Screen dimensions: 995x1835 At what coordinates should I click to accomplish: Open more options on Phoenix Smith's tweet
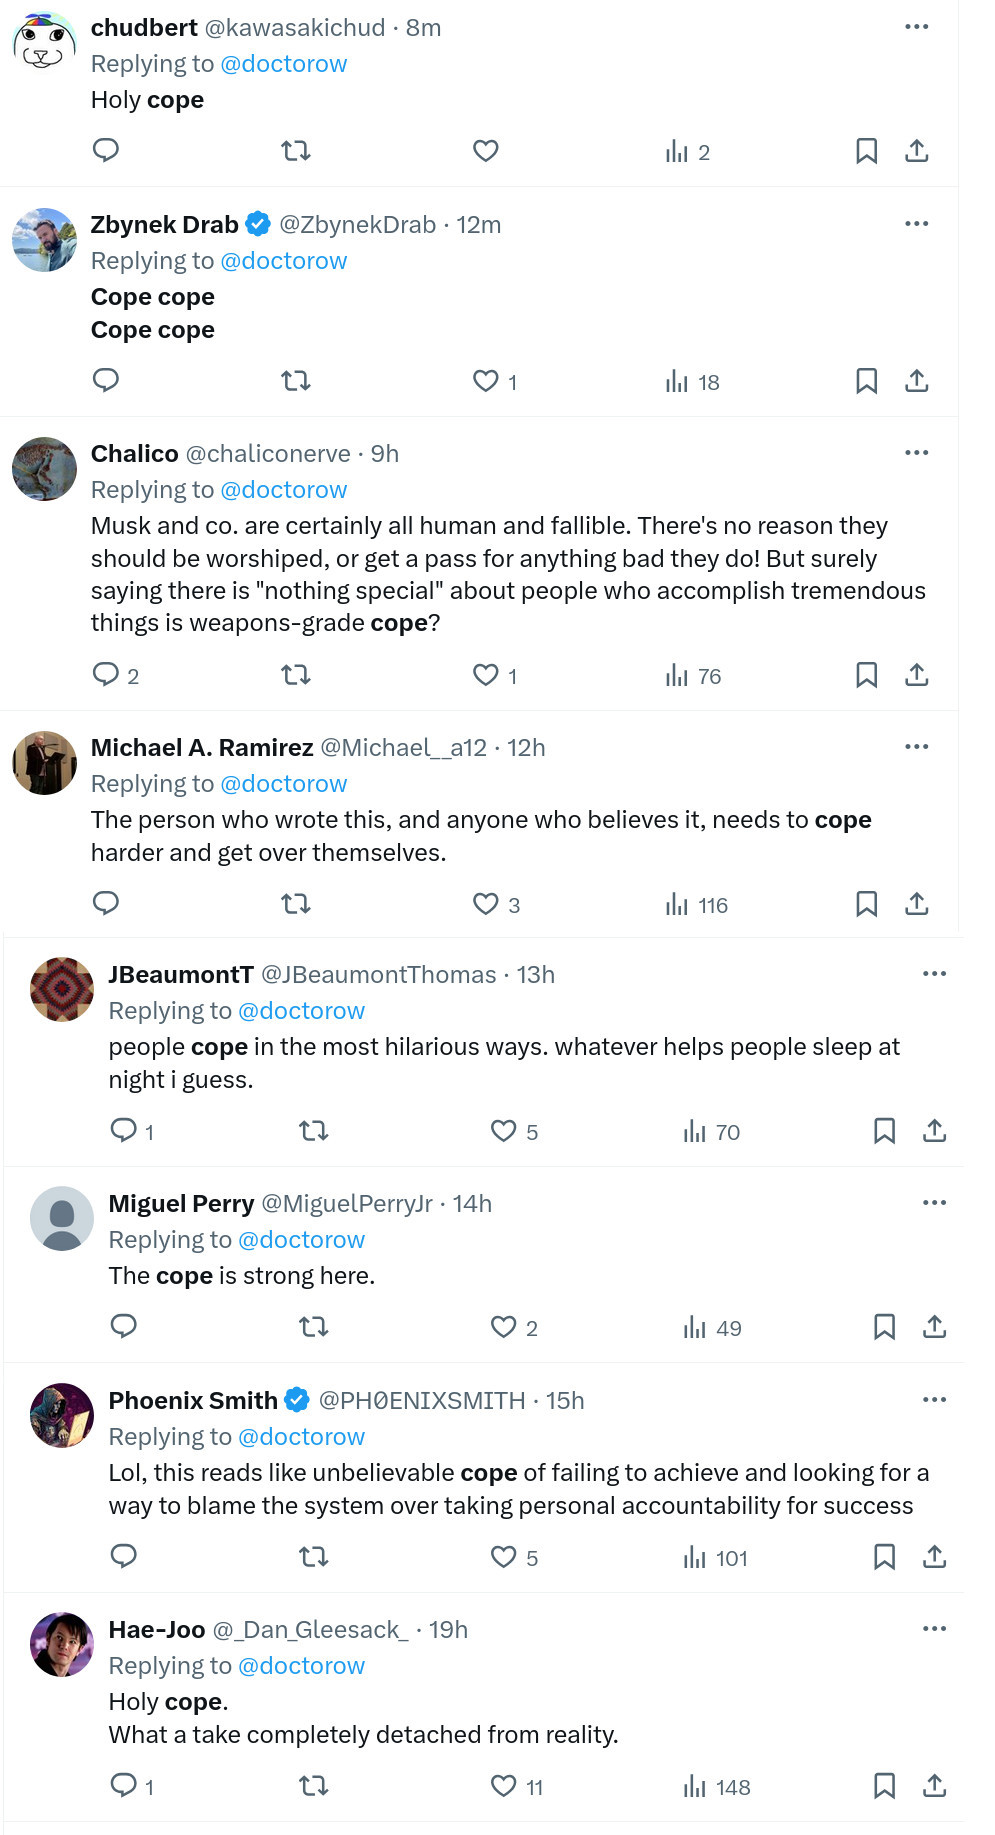935,1400
